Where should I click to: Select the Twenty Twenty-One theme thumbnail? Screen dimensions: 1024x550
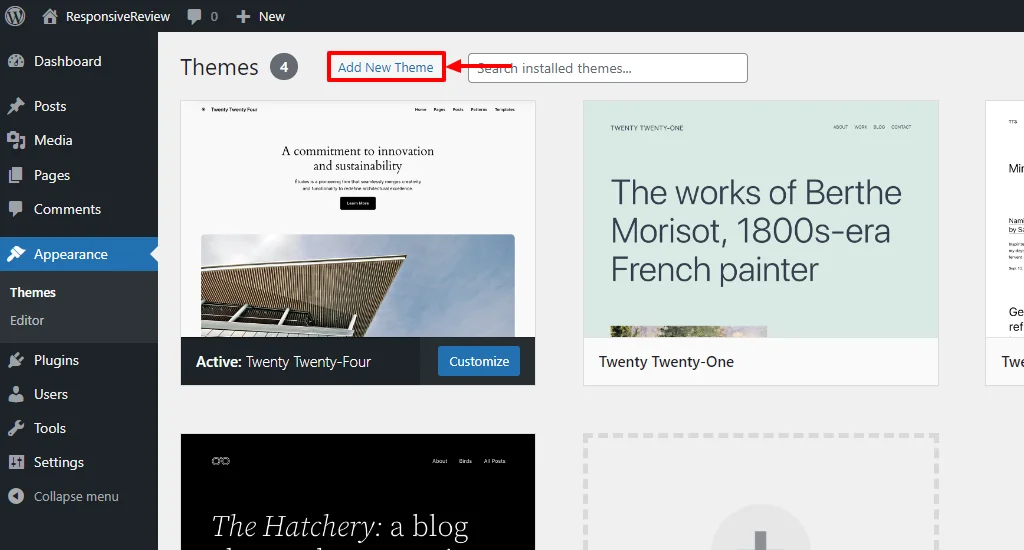point(760,219)
